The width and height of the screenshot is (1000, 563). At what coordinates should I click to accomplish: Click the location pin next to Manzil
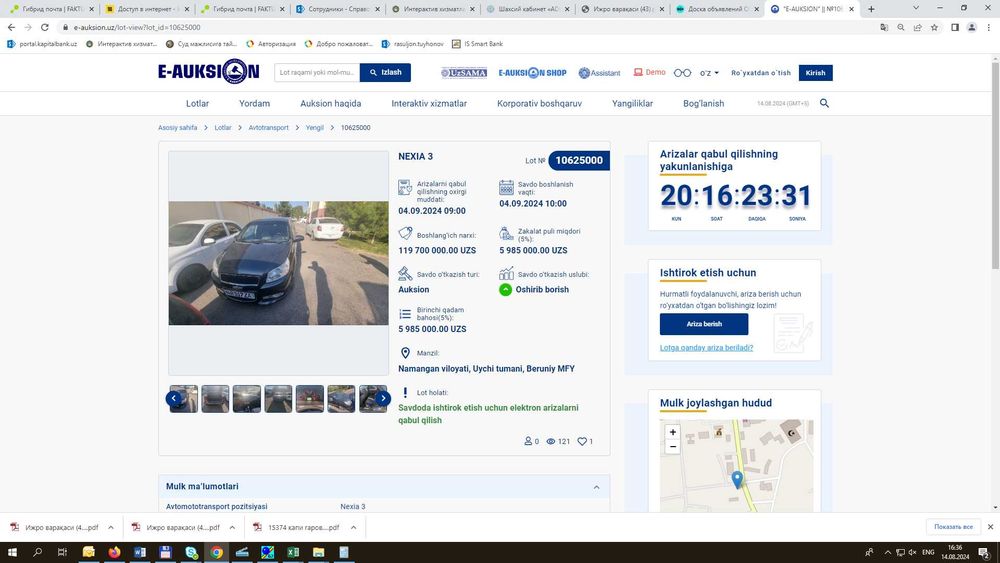point(405,353)
